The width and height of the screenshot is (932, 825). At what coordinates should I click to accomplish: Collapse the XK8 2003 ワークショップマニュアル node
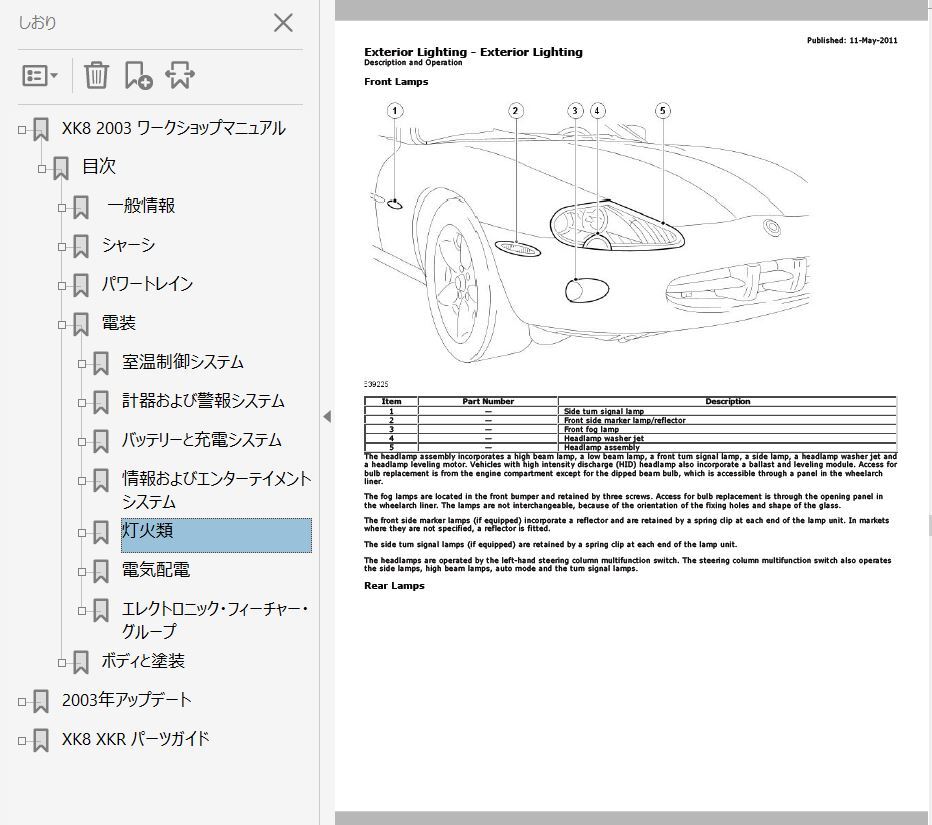click(22, 130)
